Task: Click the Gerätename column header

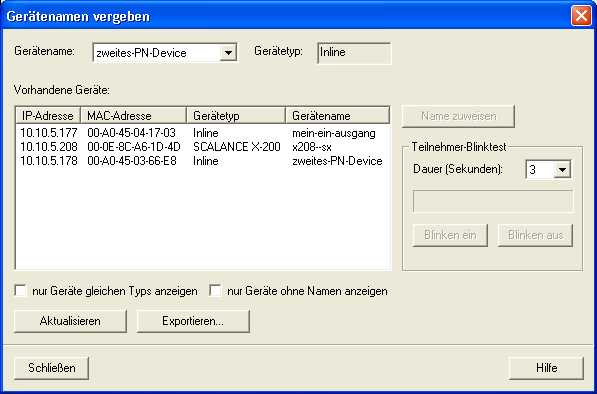Action: click(337, 116)
